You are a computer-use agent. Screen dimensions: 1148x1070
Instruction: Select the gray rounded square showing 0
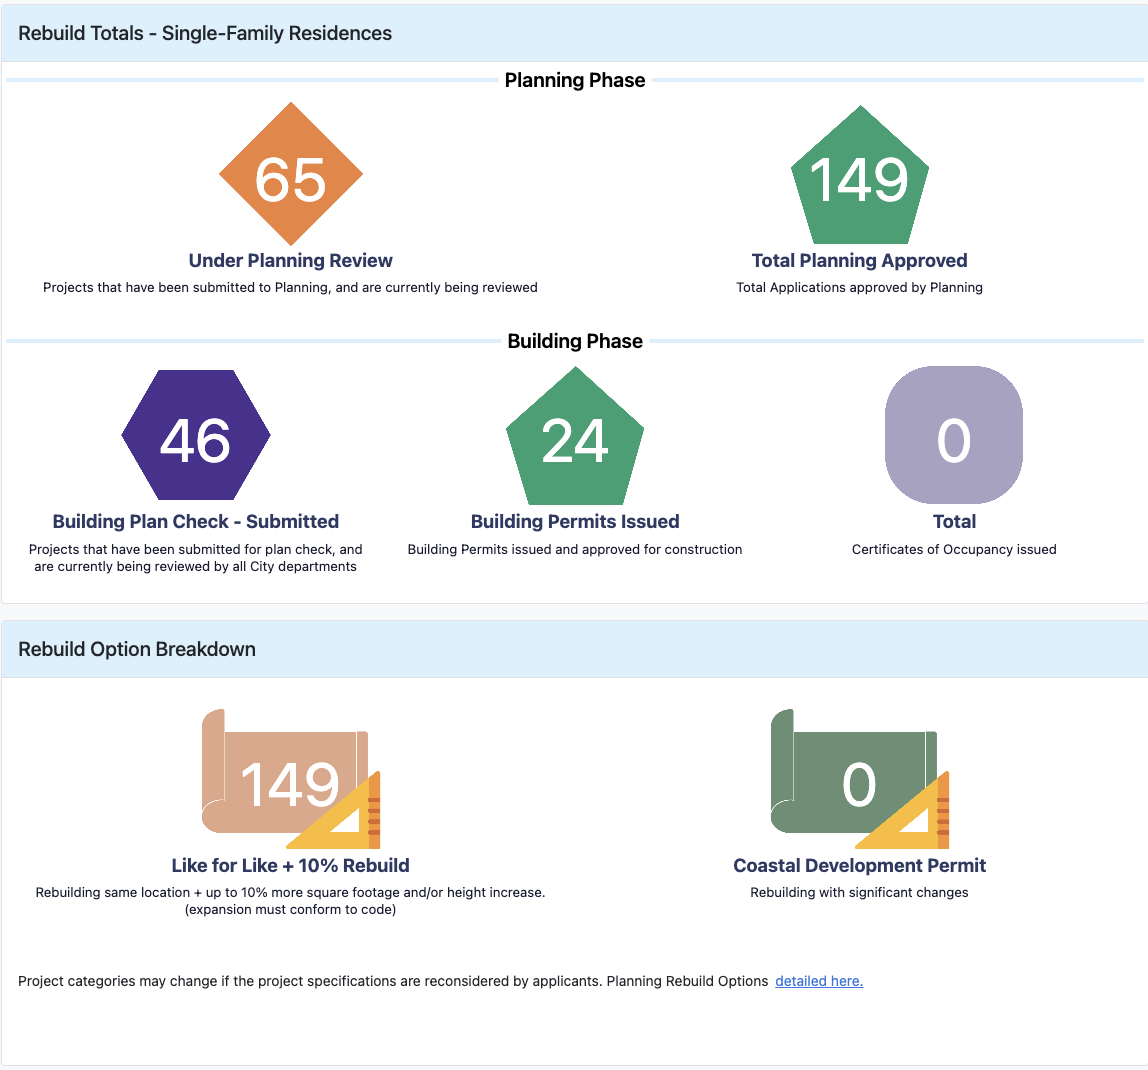click(954, 435)
